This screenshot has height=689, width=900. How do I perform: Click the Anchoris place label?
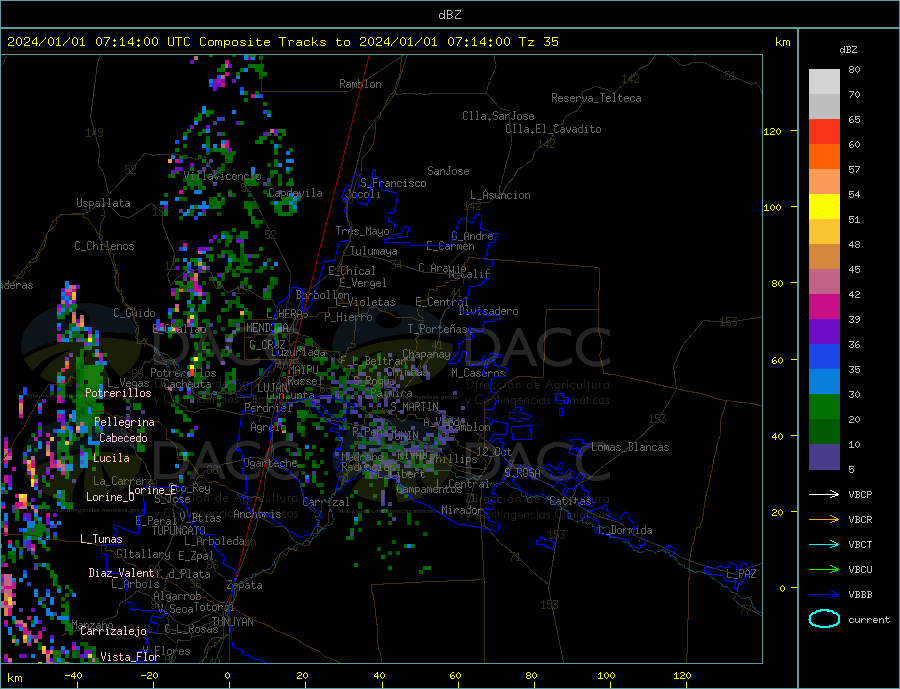click(257, 514)
